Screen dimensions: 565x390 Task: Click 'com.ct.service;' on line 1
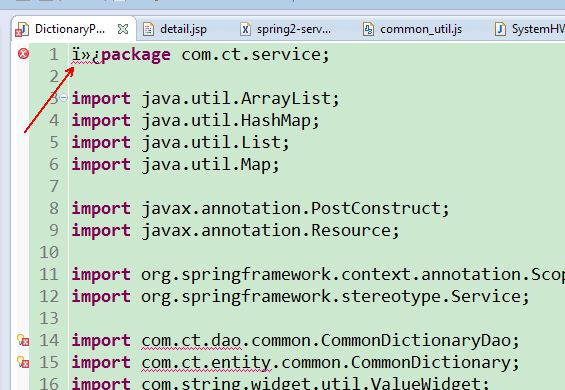pyautogui.click(x=255, y=55)
